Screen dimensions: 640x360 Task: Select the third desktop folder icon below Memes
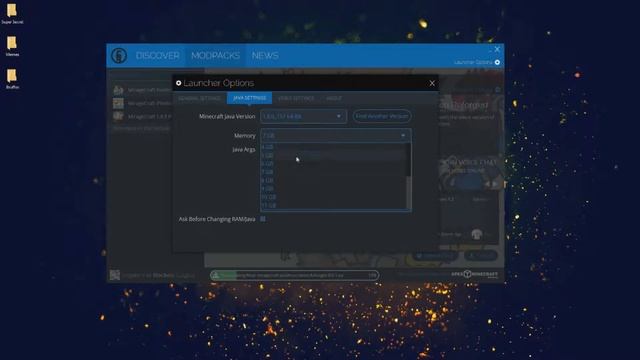coord(12,78)
